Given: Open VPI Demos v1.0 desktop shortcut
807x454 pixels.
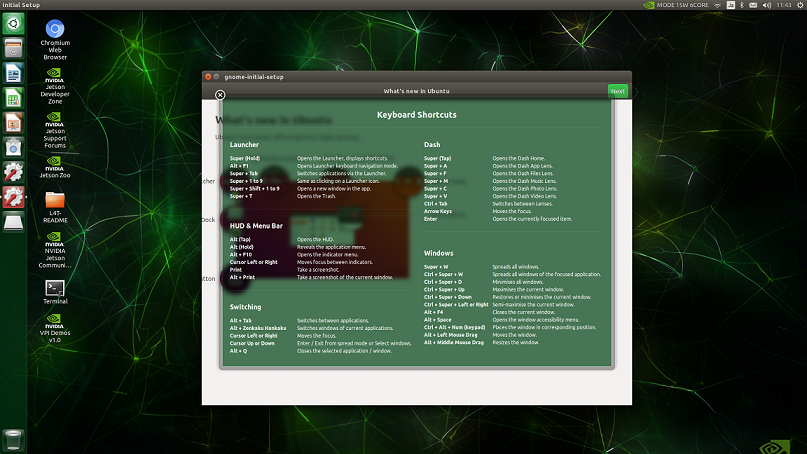Looking at the screenshot, I should click(x=55, y=328).
